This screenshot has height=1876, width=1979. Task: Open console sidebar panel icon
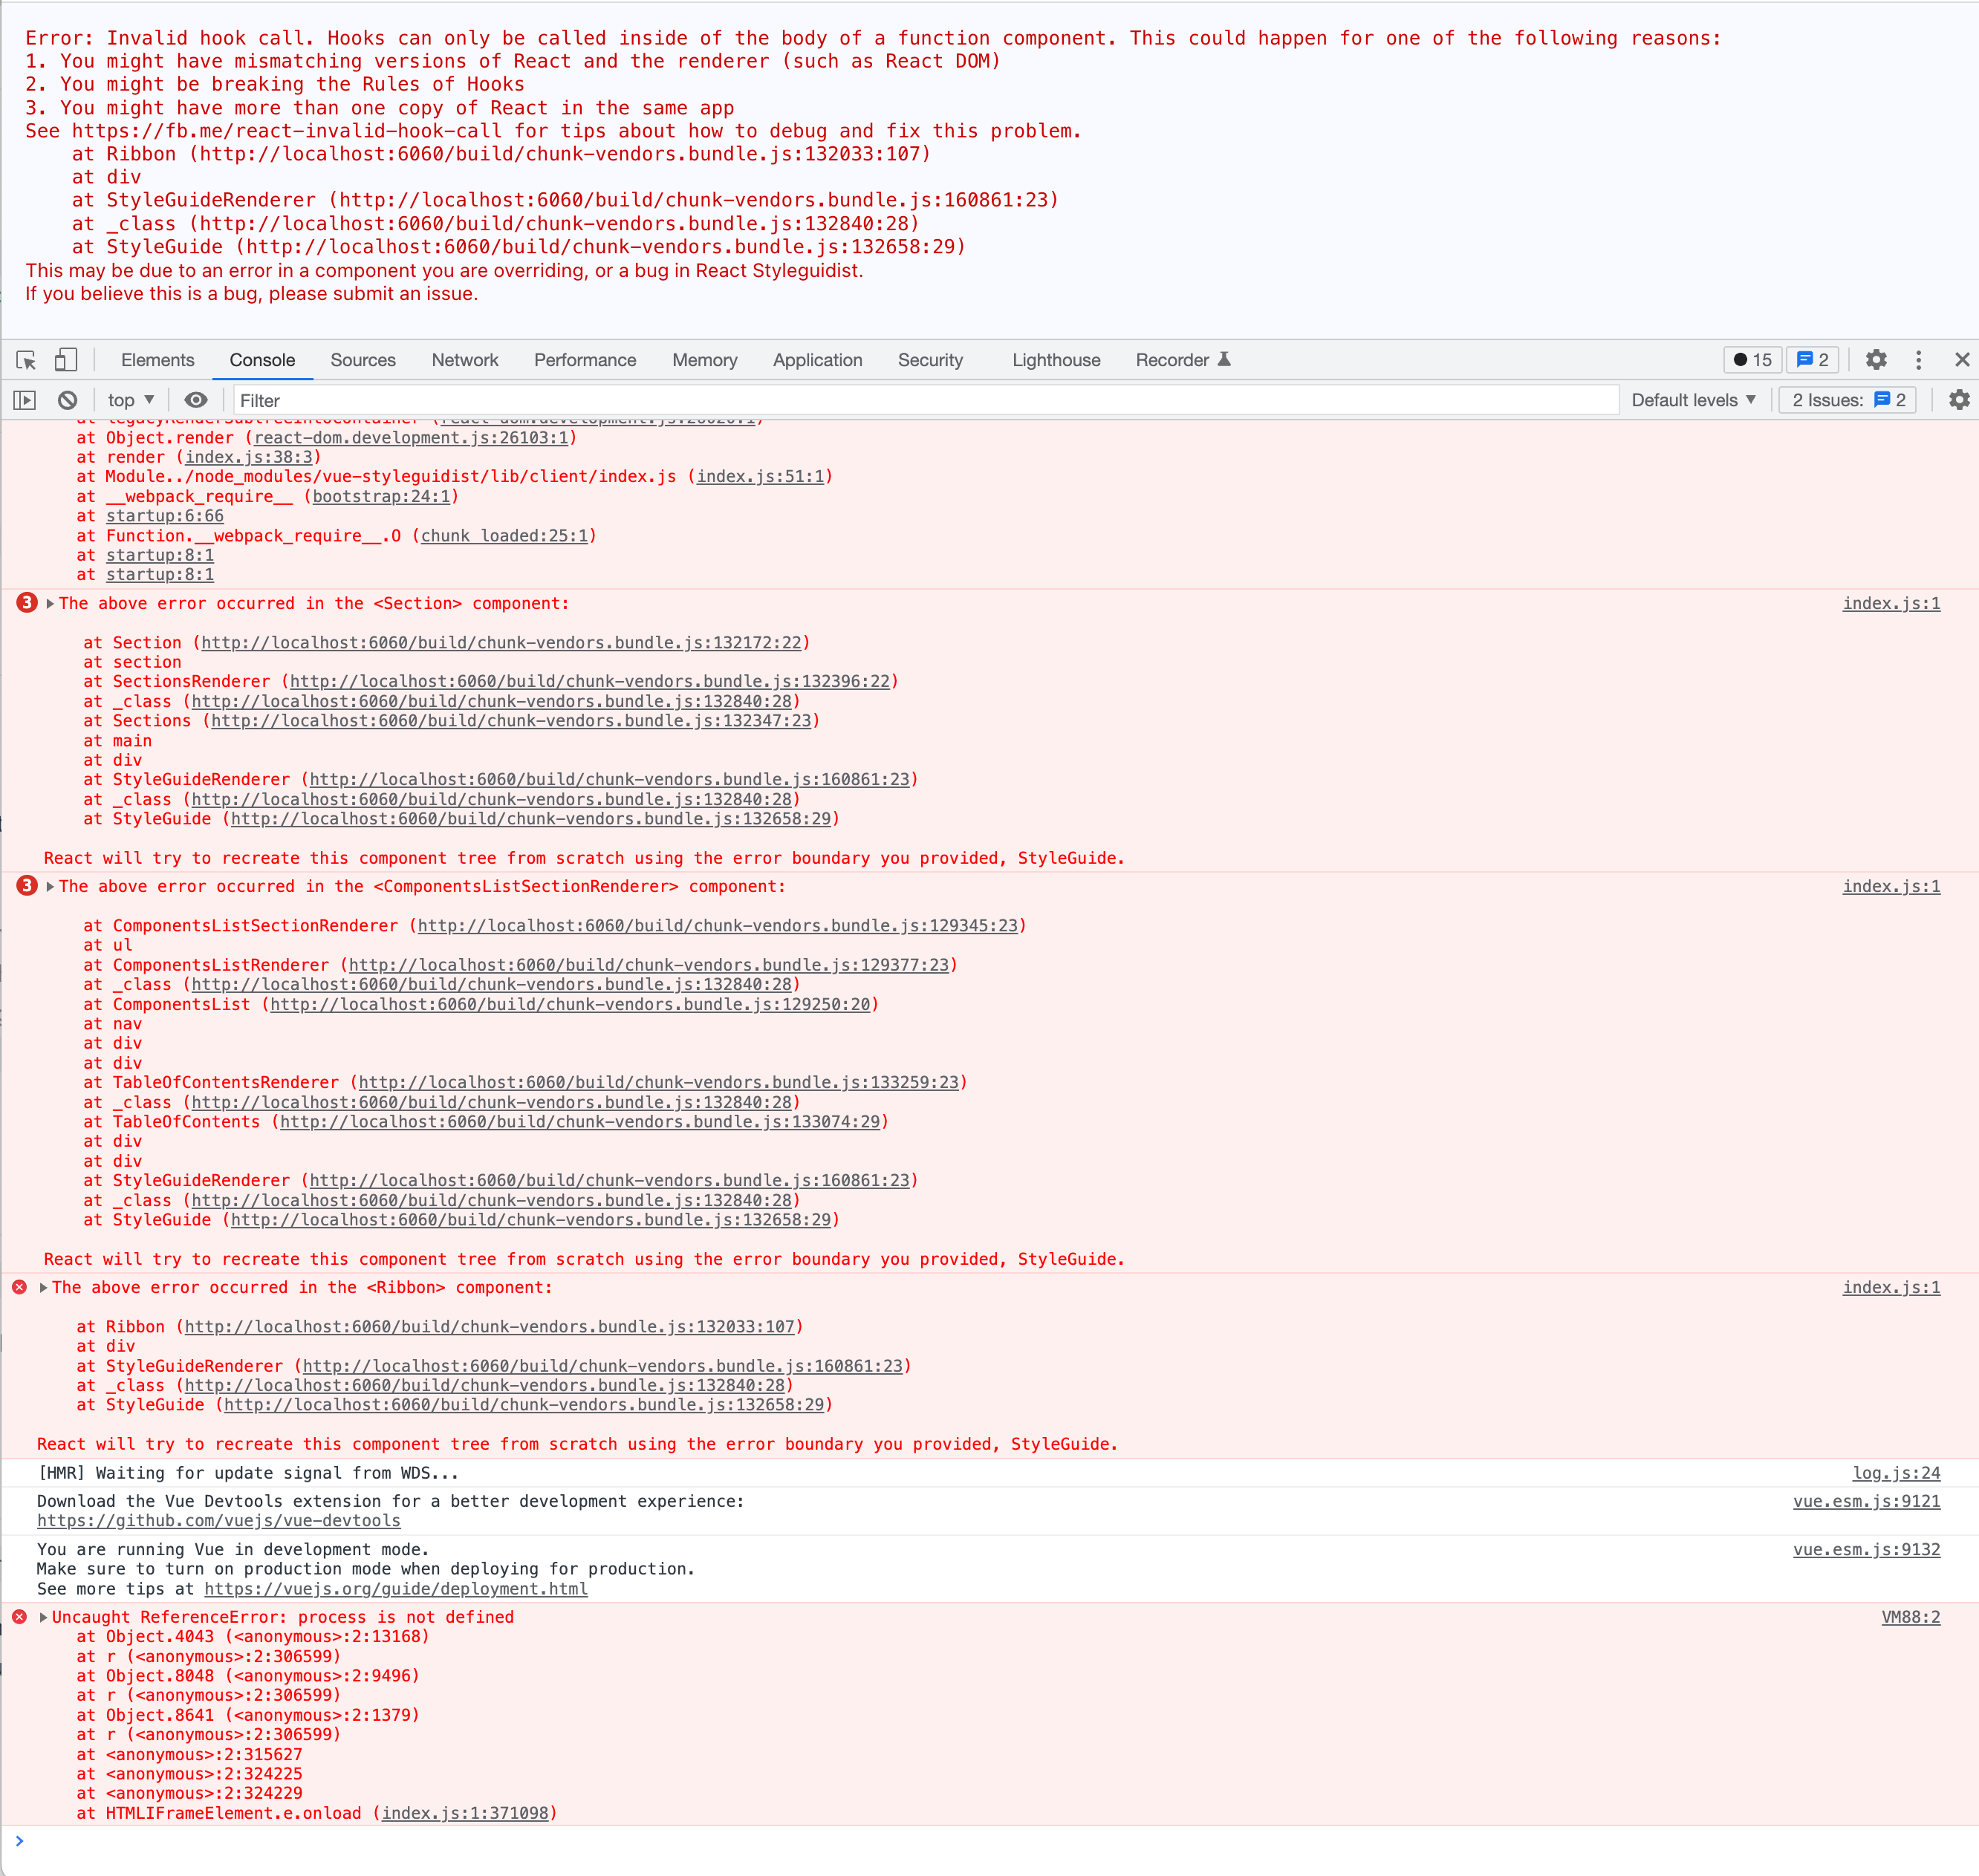click(x=25, y=399)
